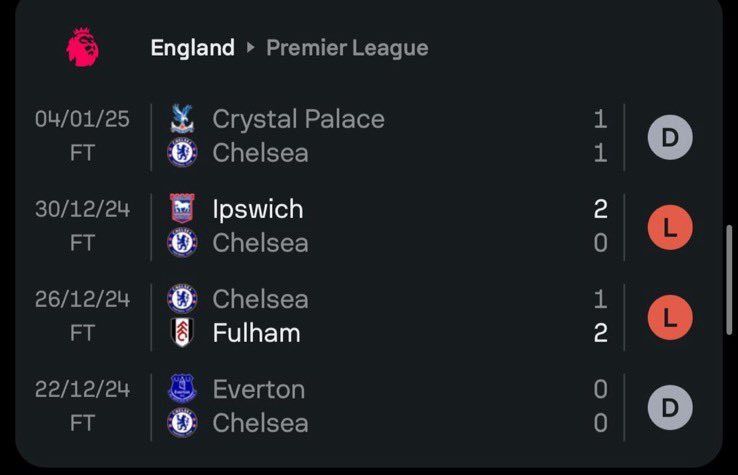Select the loss badge for Ipswich match
Image resolution: width=738 pixels, height=475 pixels.
tap(670, 227)
